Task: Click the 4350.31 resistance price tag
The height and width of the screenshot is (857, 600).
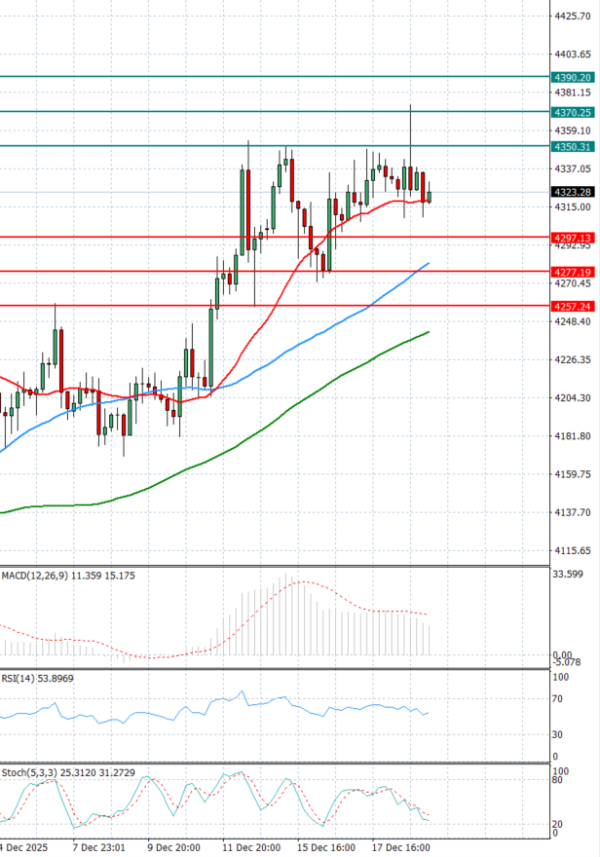Action: (x=572, y=147)
